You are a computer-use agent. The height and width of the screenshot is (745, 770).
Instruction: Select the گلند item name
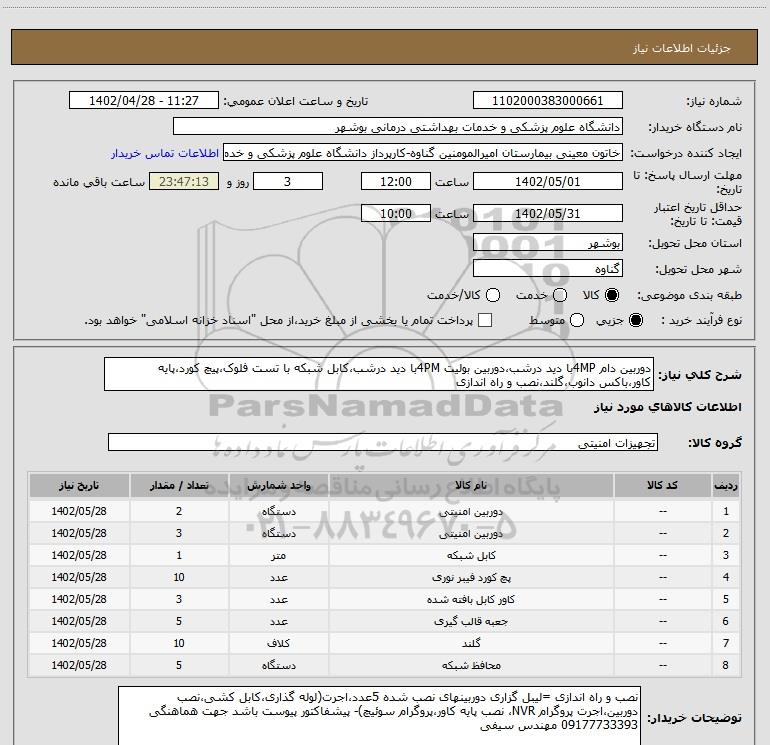471,643
